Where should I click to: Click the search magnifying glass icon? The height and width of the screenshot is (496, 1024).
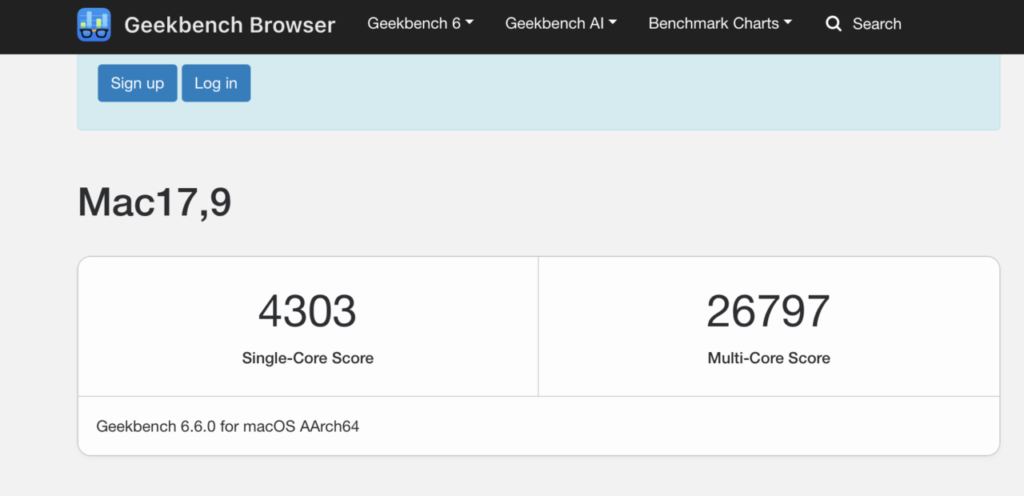pos(834,24)
